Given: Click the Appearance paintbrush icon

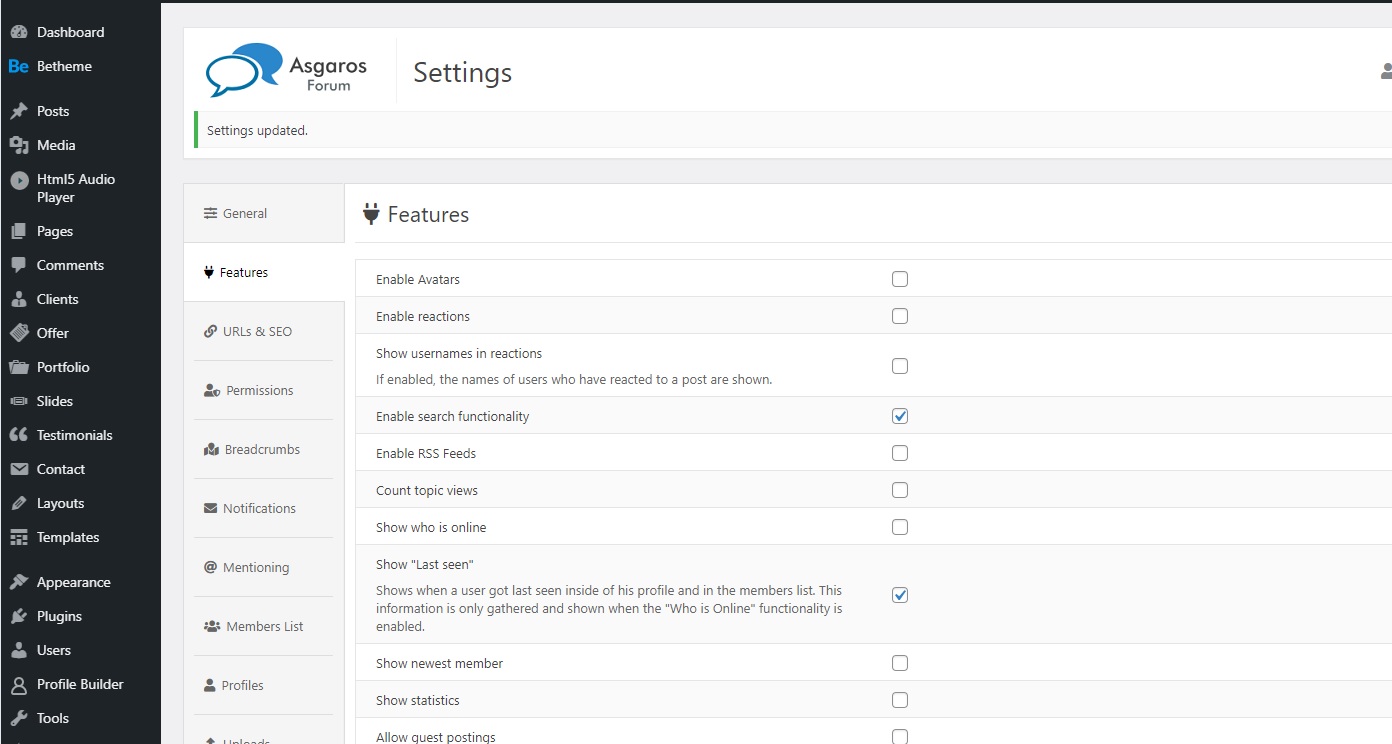Looking at the screenshot, I should click(19, 582).
